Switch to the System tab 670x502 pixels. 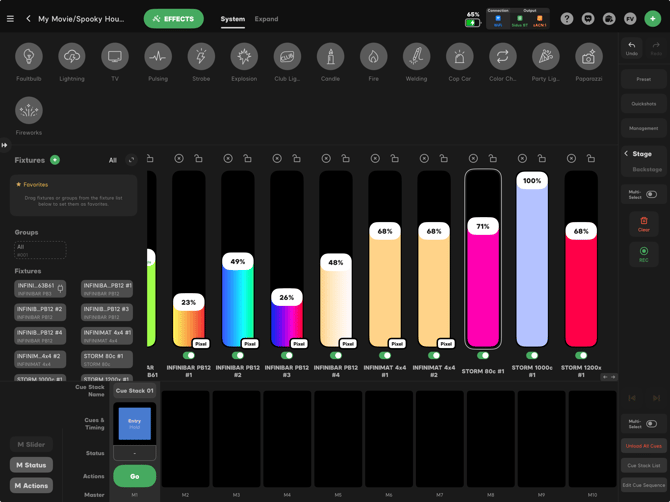[232, 19]
